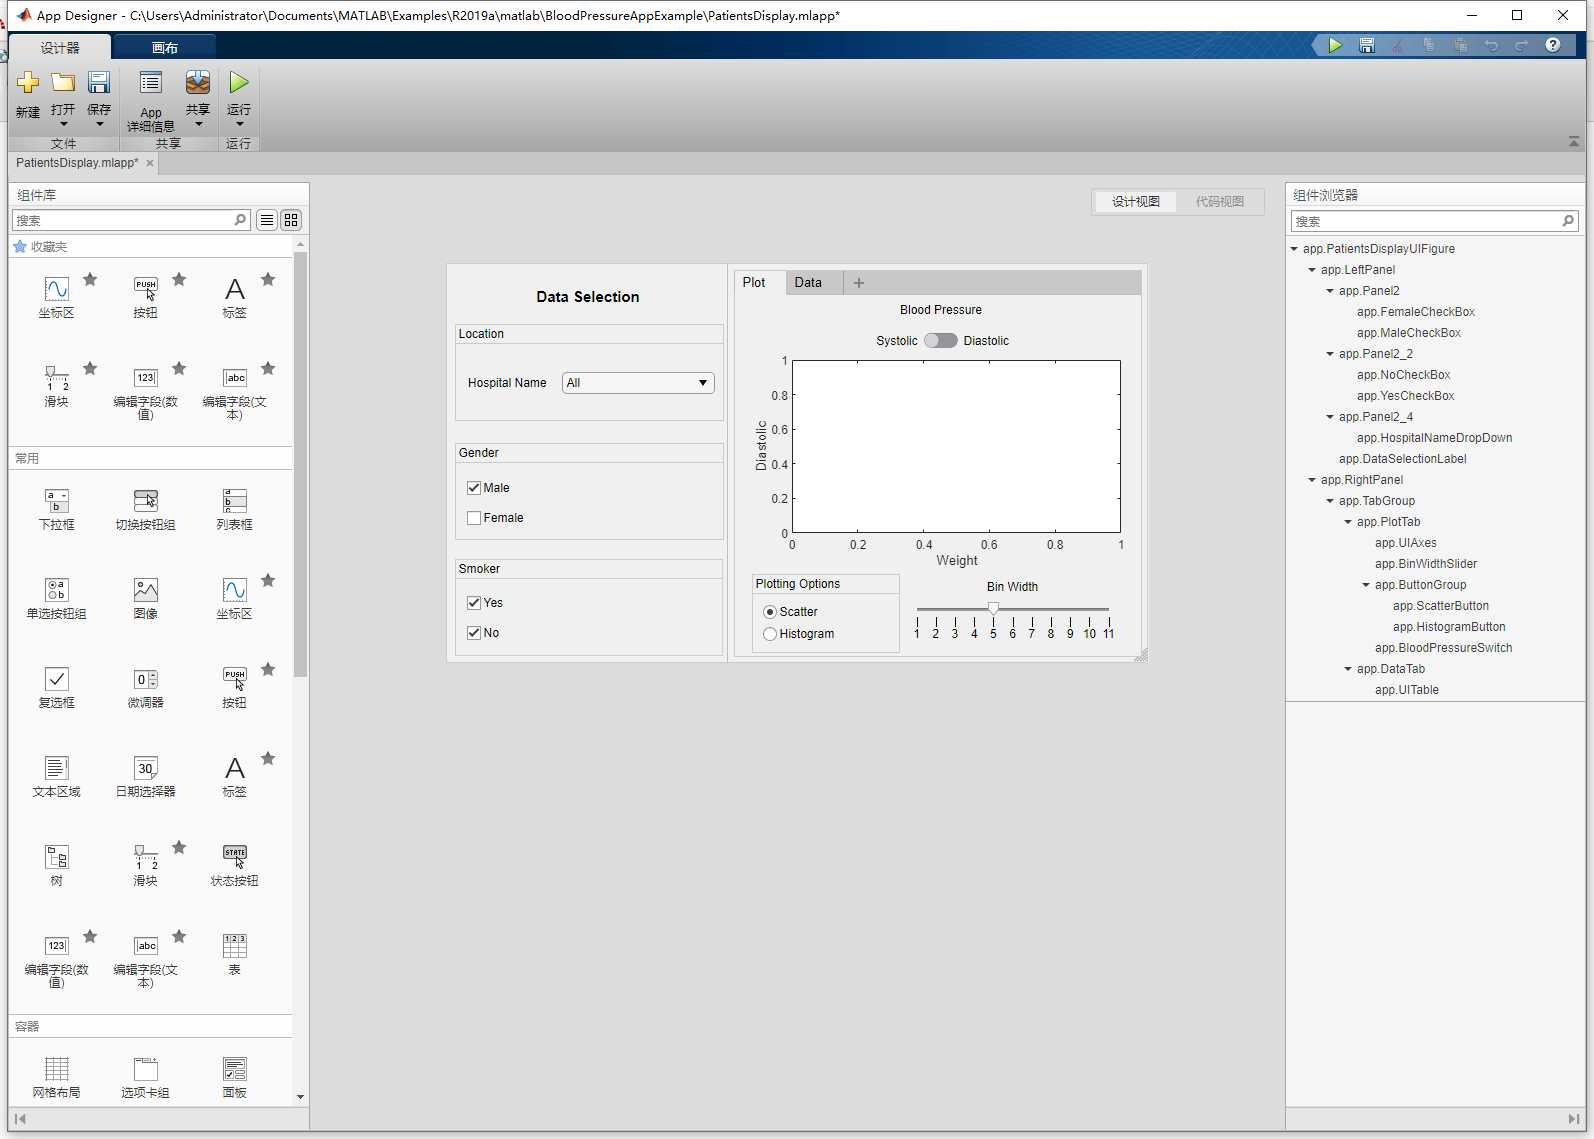Select the 文本区域 (Text Area) component
This screenshot has width=1594, height=1139.
click(x=57, y=776)
